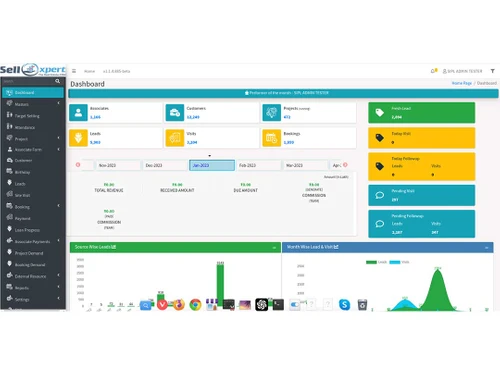Expand the Settings submenu arrow
The width and height of the screenshot is (500, 375).
pos(59,298)
